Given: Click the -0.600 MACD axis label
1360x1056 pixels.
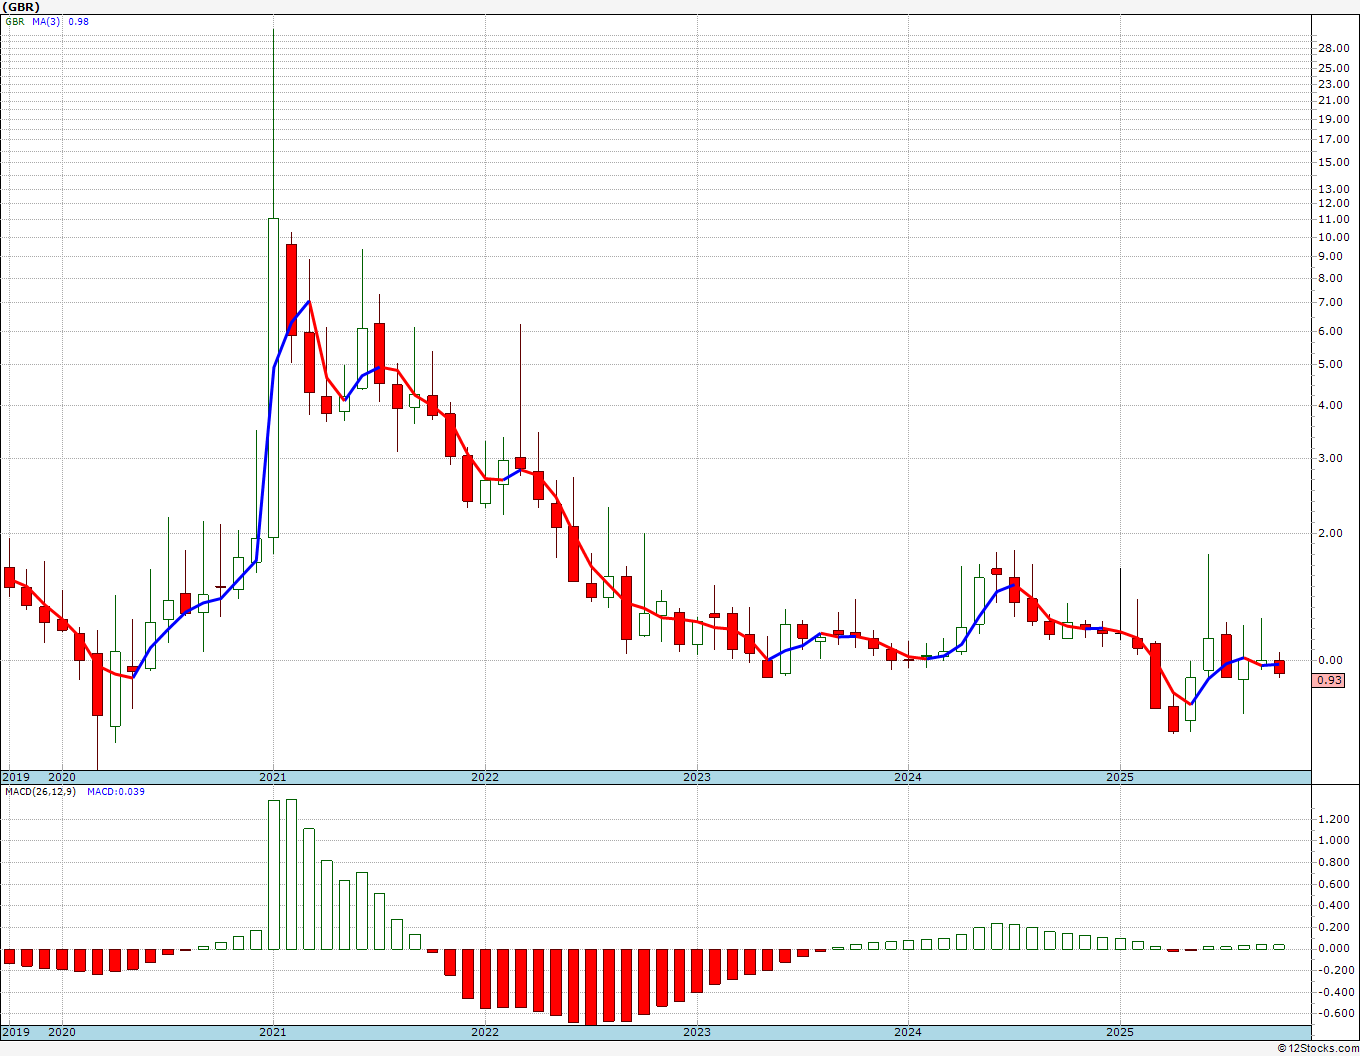Looking at the screenshot, I should point(1333,1013).
